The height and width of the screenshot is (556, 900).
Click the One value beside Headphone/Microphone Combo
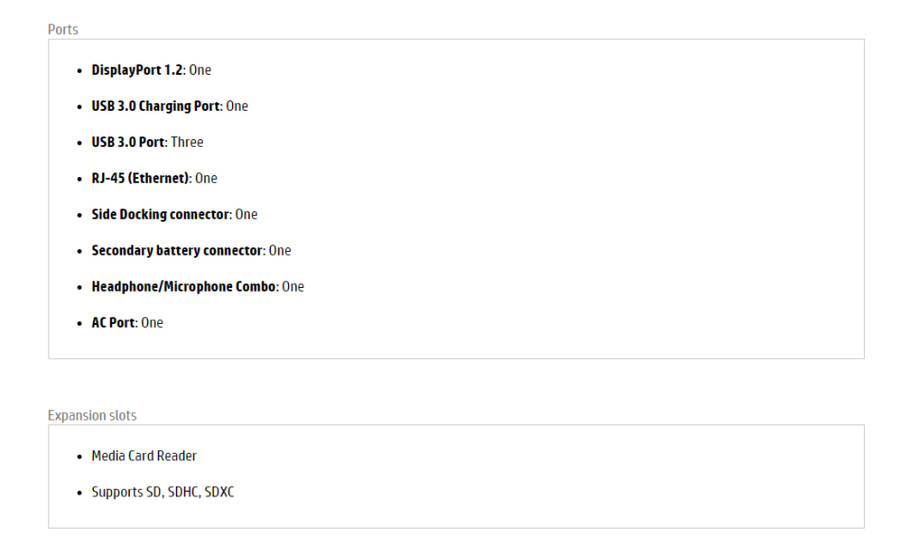tap(293, 286)
